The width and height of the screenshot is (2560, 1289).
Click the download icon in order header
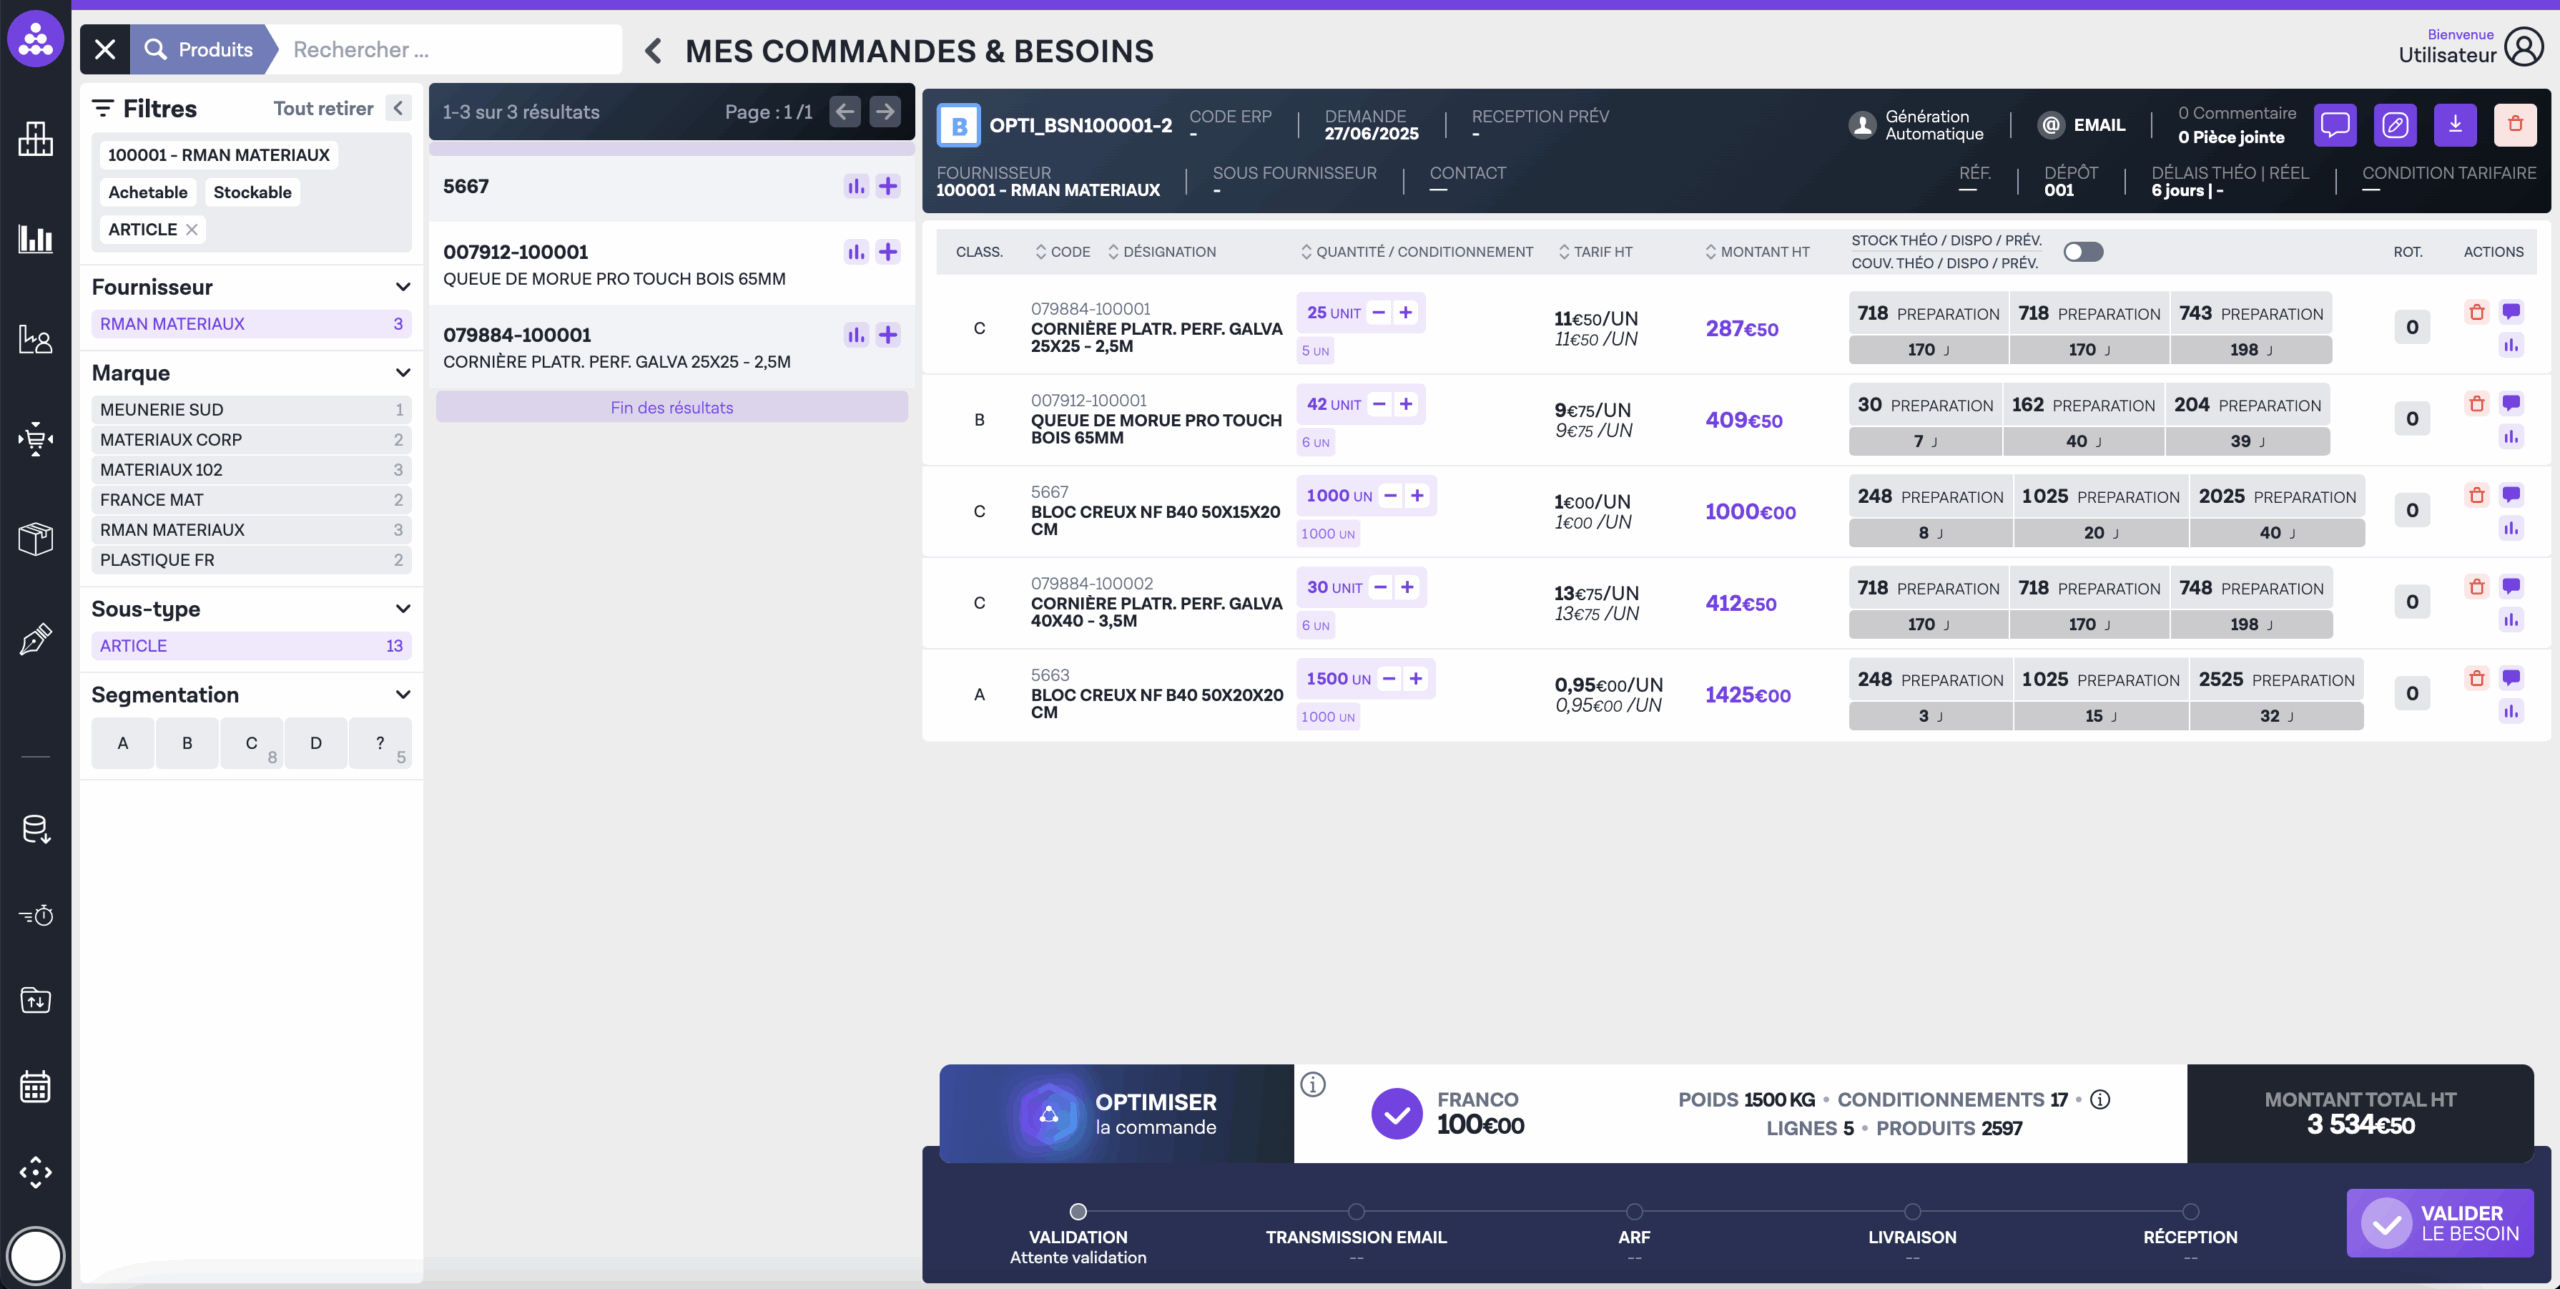coord(2454,125)
